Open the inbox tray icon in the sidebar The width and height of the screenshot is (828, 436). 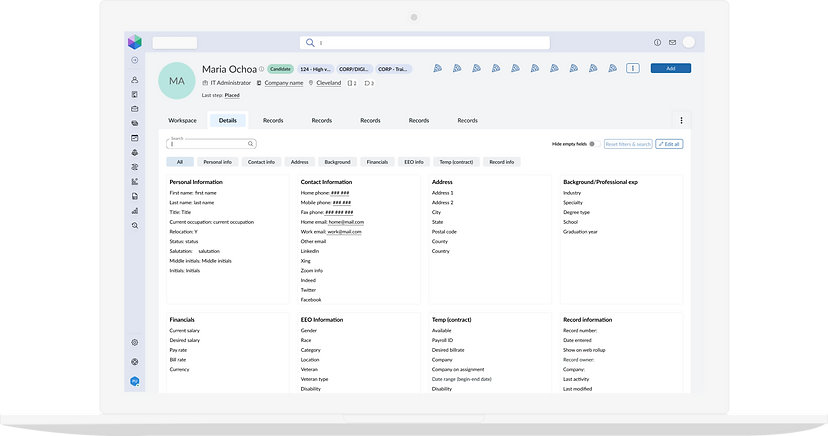coord(135,109)
